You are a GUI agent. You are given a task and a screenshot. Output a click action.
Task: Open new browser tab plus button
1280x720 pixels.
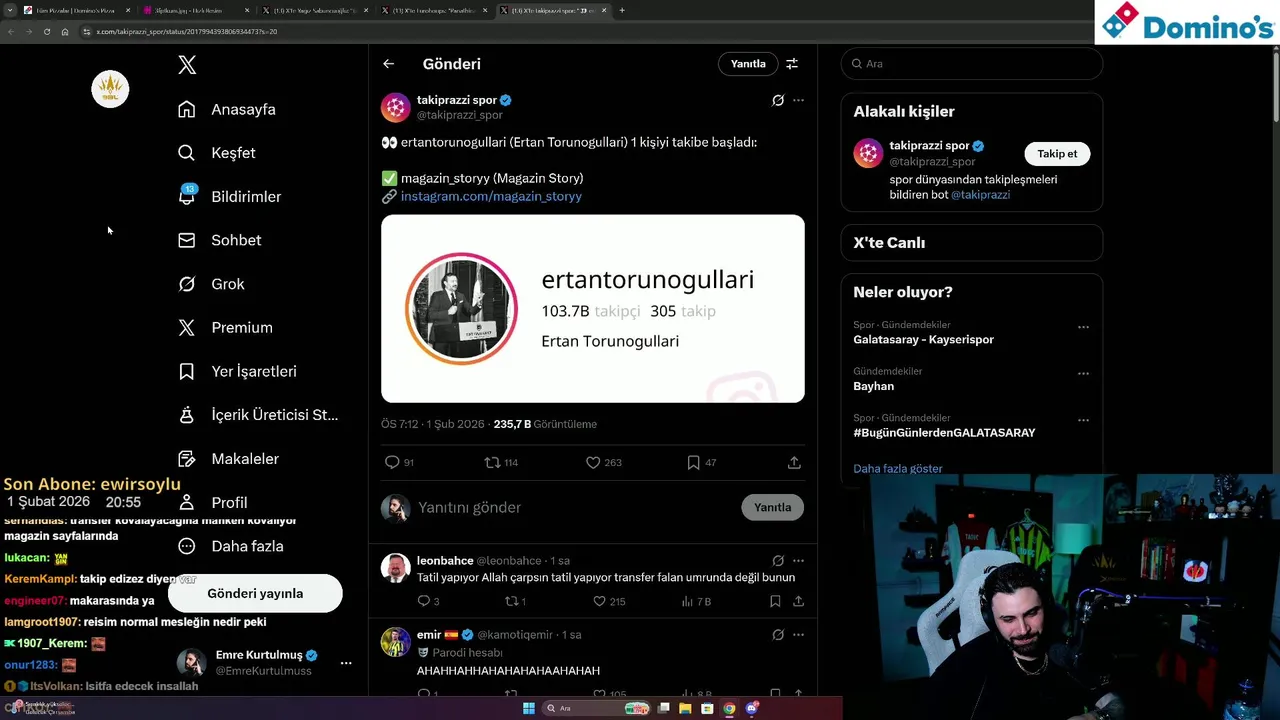click(622, 10)
